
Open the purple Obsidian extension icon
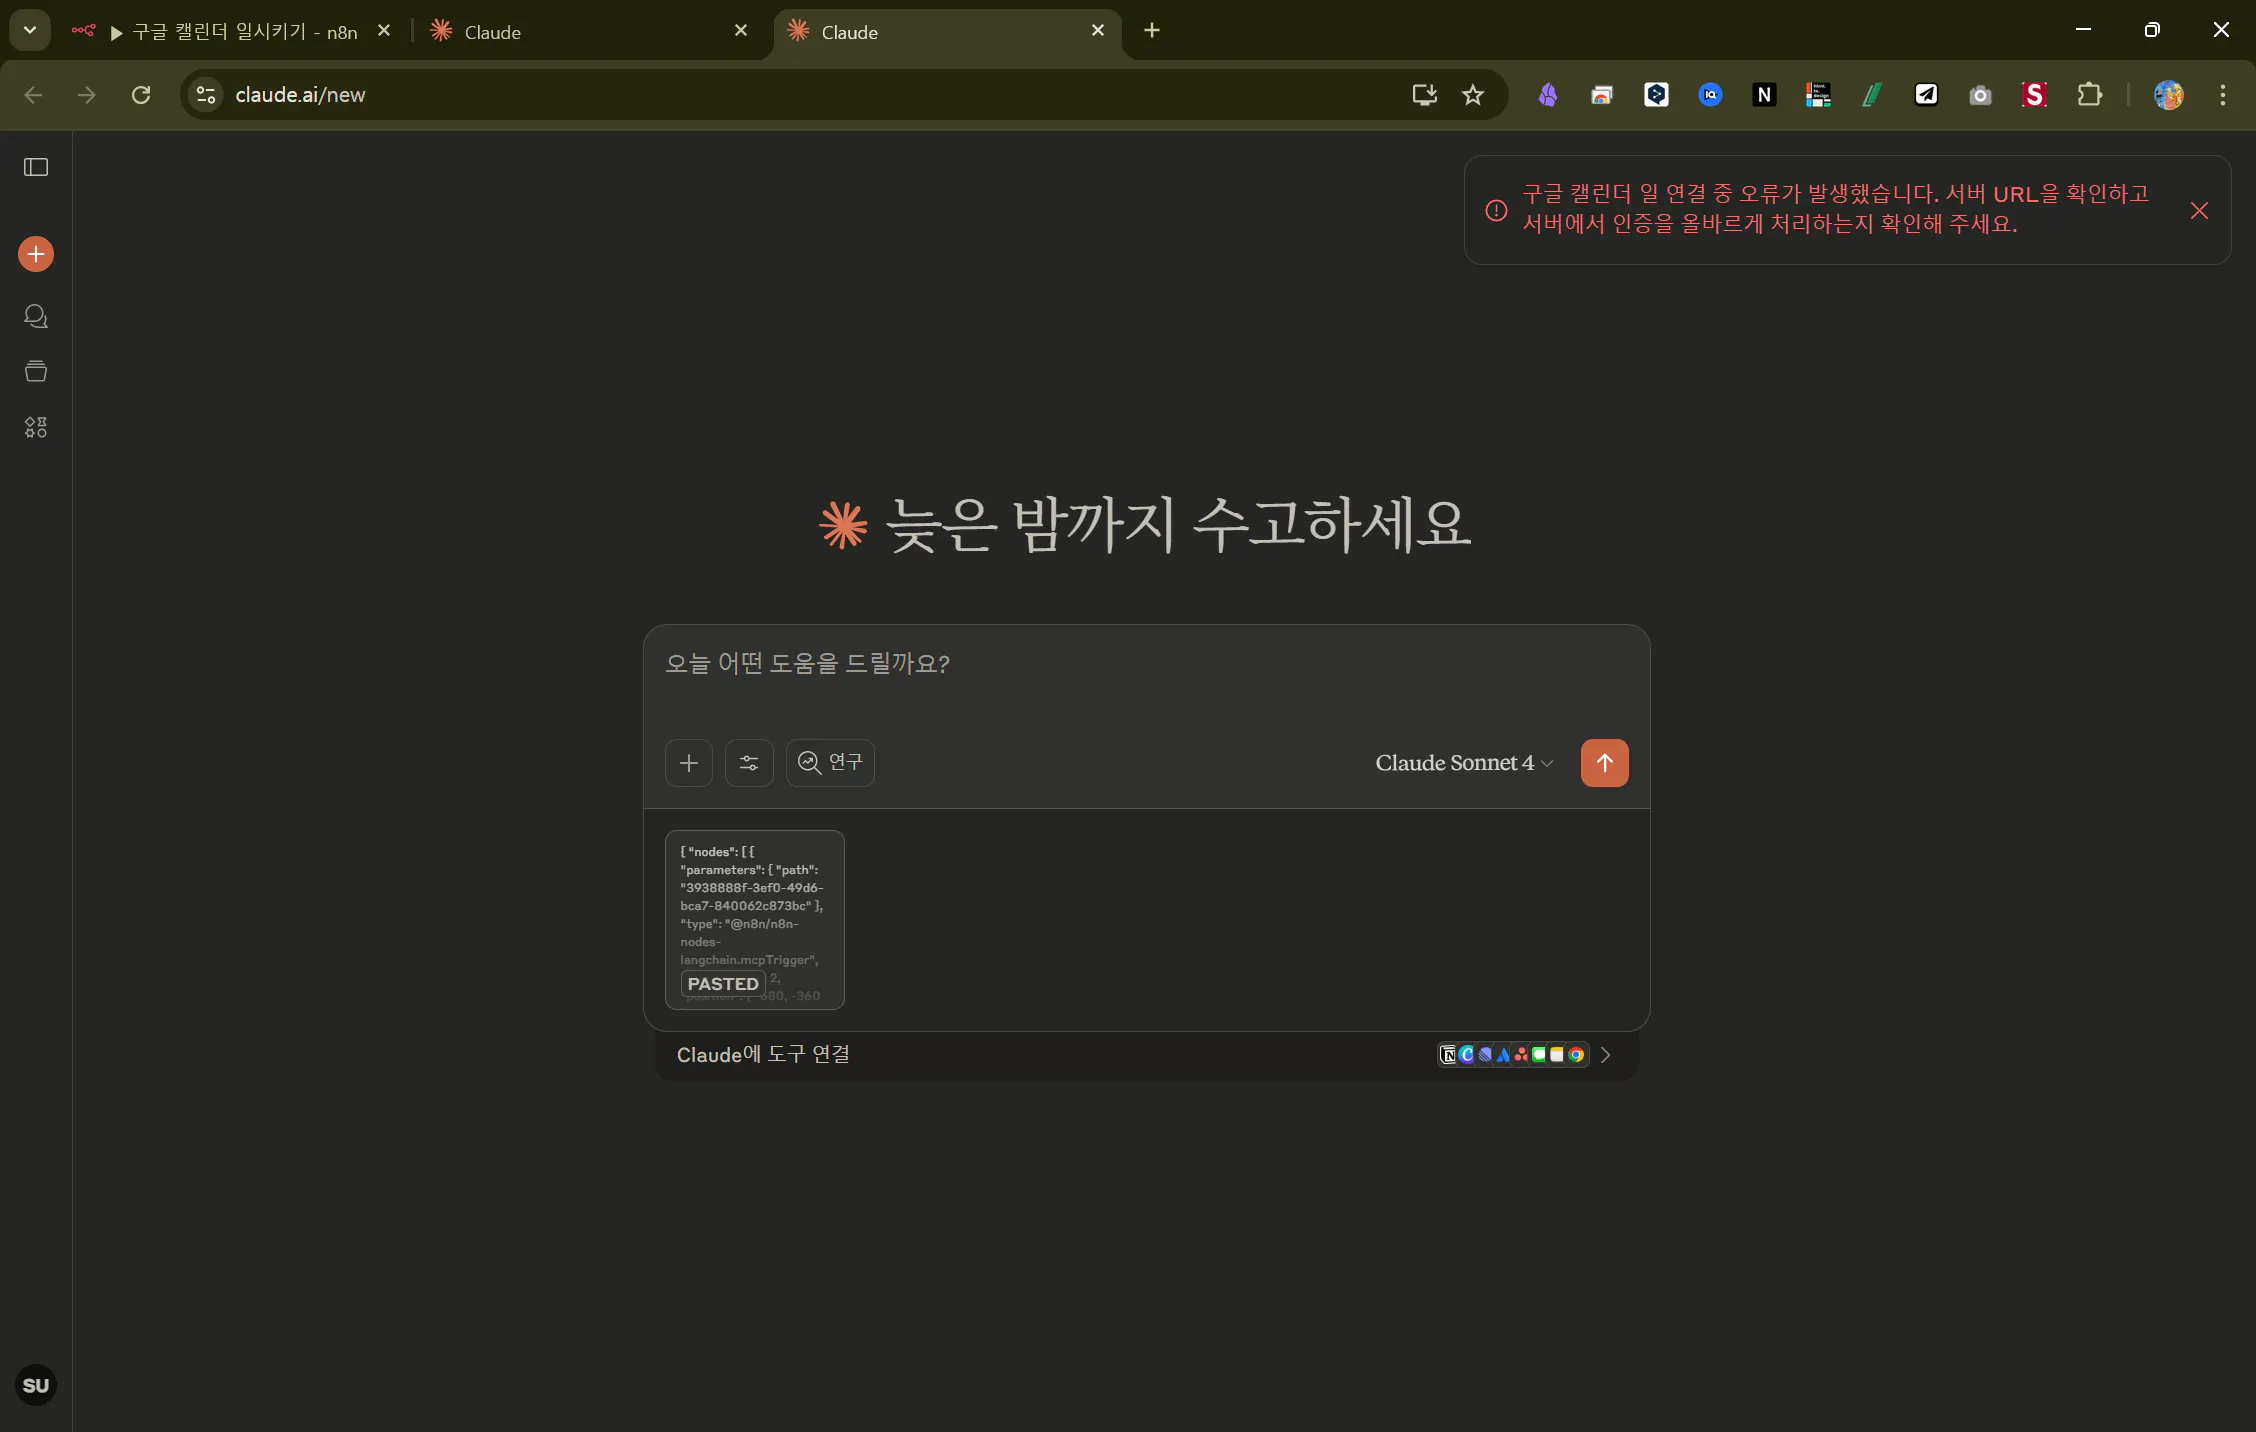pos(1548,95)
